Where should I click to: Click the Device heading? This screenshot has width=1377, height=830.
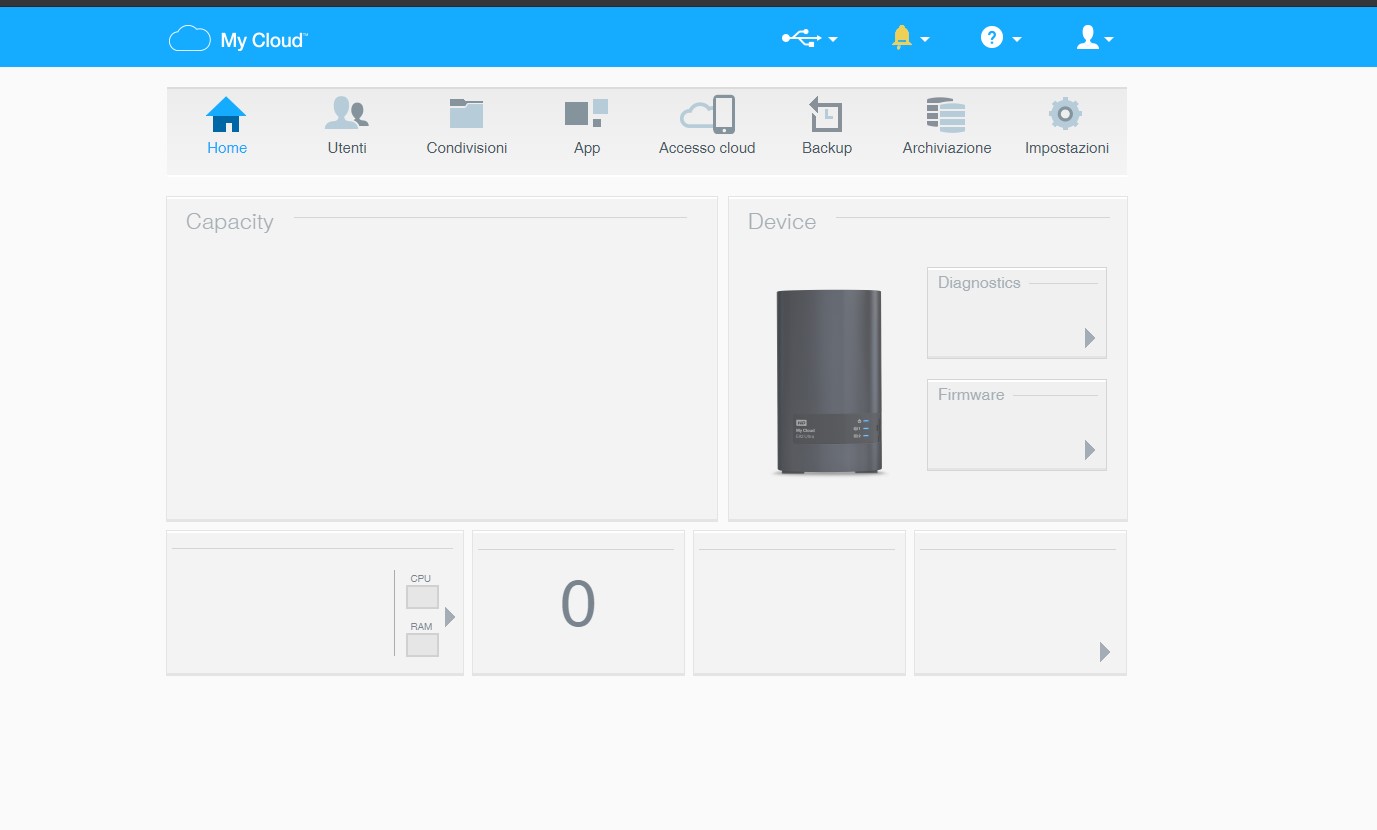click(782, 222)
